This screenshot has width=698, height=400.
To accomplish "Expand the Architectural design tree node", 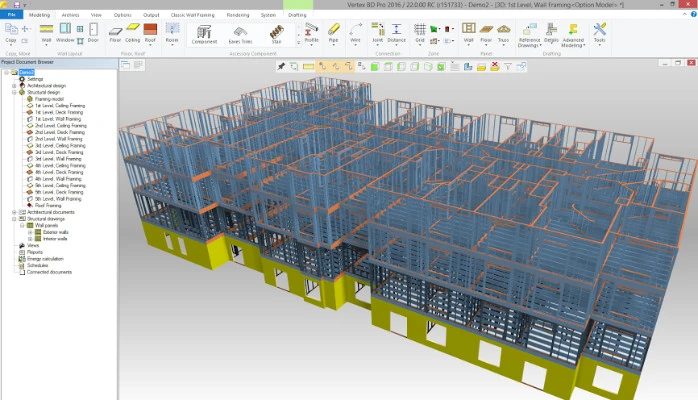I will point(14,85).
